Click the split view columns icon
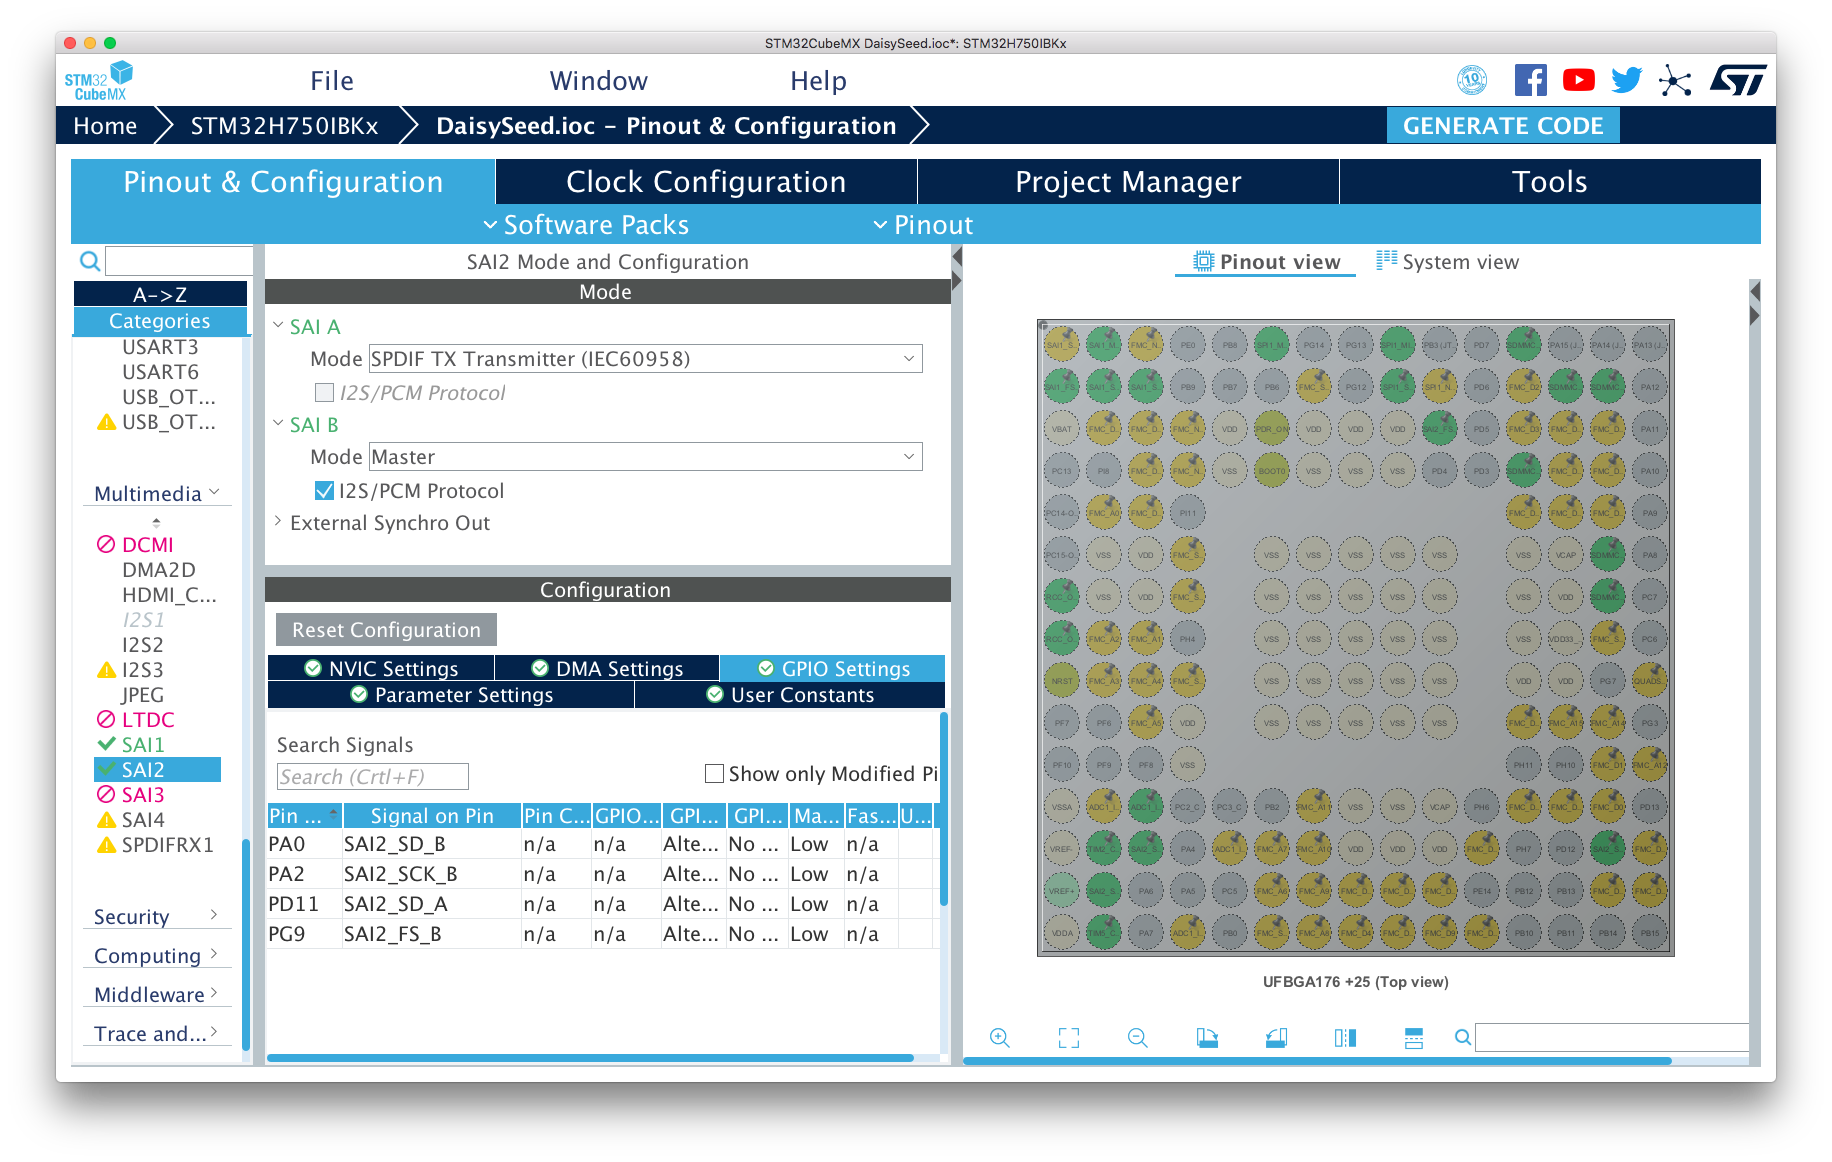Image resolution: width=1832 pixels, height=1162 pixels. pyautogui.click(x=1345, y=1038)
